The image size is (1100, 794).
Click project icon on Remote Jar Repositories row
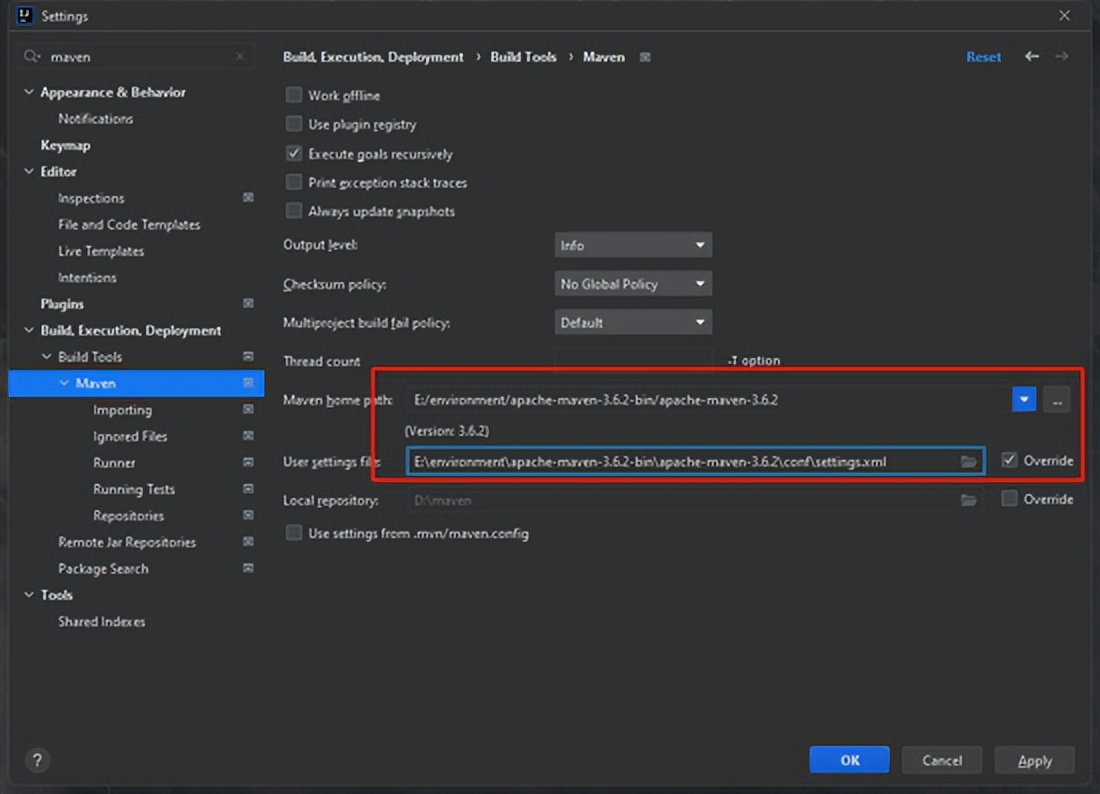(x=248, y=541)
